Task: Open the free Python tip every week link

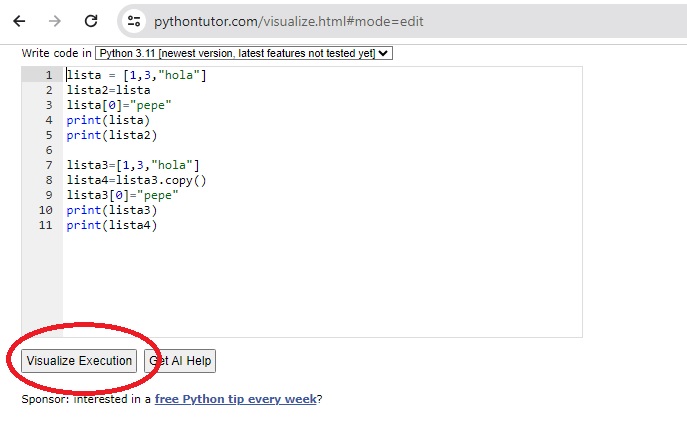Action: coord(235,399)
